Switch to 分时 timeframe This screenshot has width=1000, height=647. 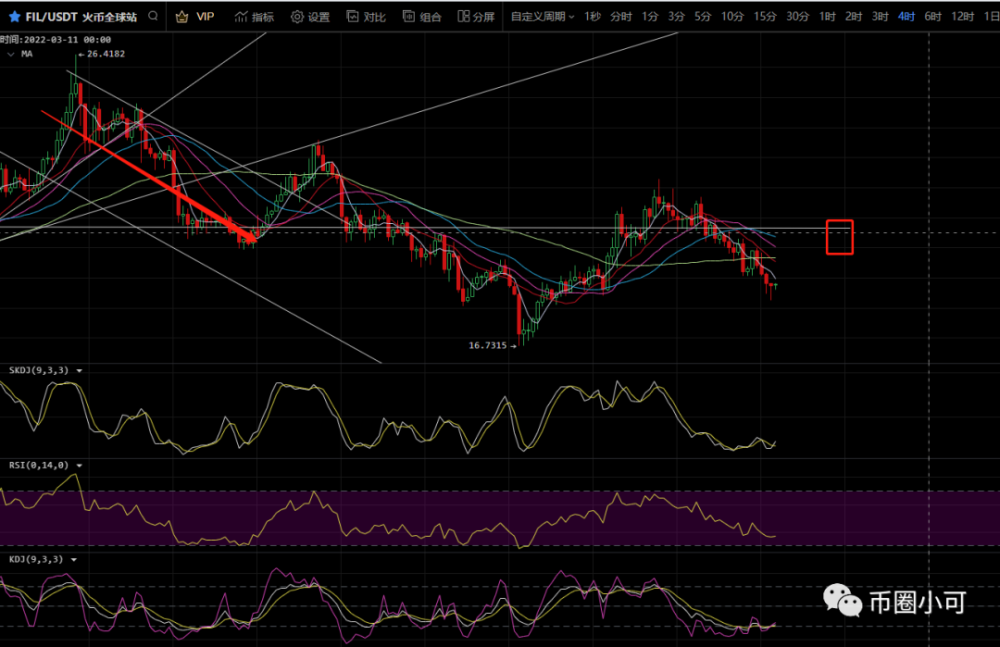[621, 17]
